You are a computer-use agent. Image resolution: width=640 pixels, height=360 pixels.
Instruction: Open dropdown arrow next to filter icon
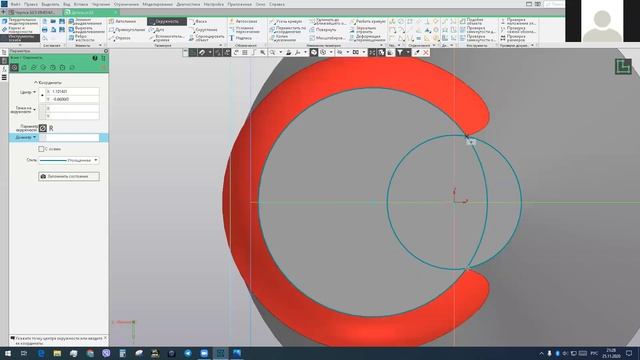coord(407,52)
